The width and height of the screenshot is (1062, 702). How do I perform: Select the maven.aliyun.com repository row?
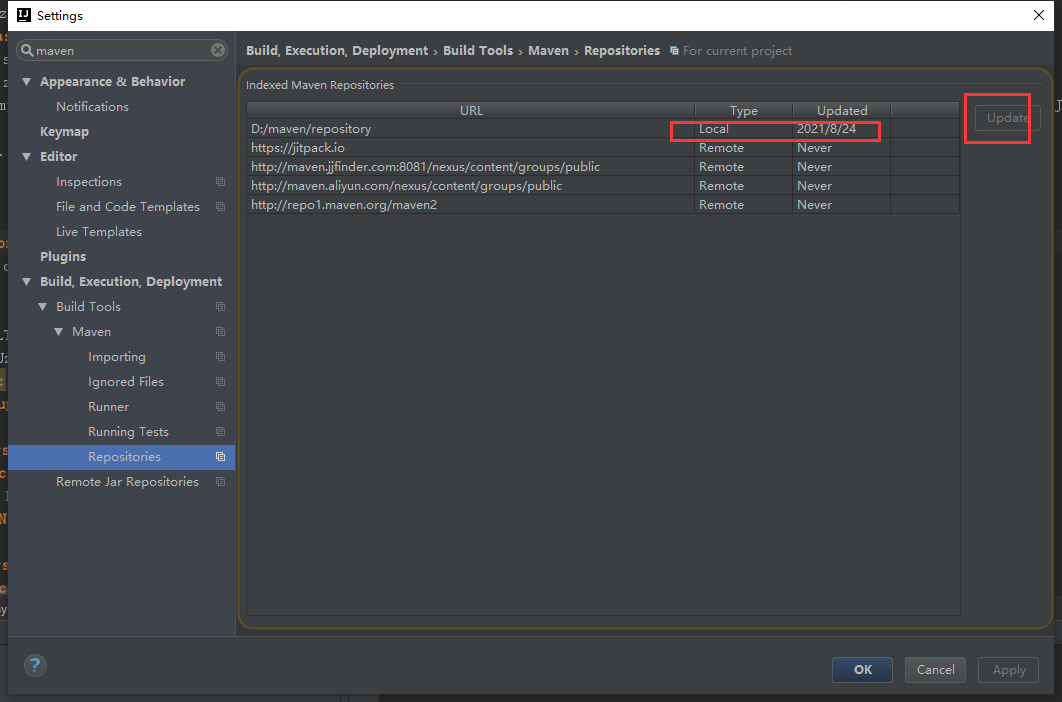(x=603, y=186)
